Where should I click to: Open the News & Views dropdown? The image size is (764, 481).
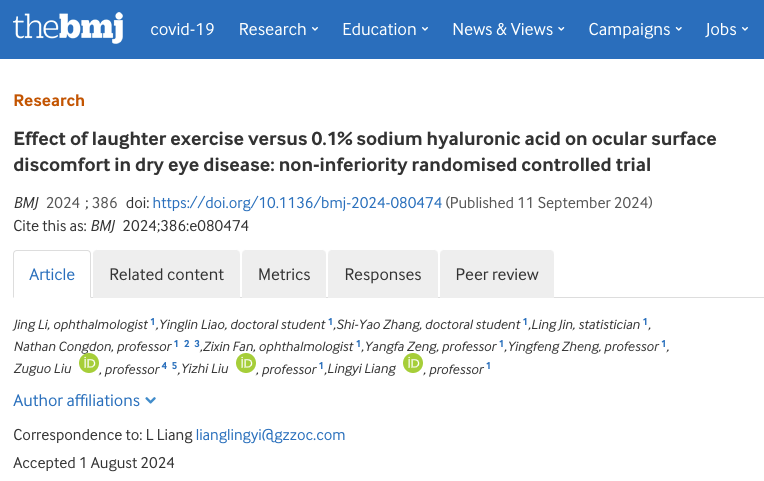point(508,29)
